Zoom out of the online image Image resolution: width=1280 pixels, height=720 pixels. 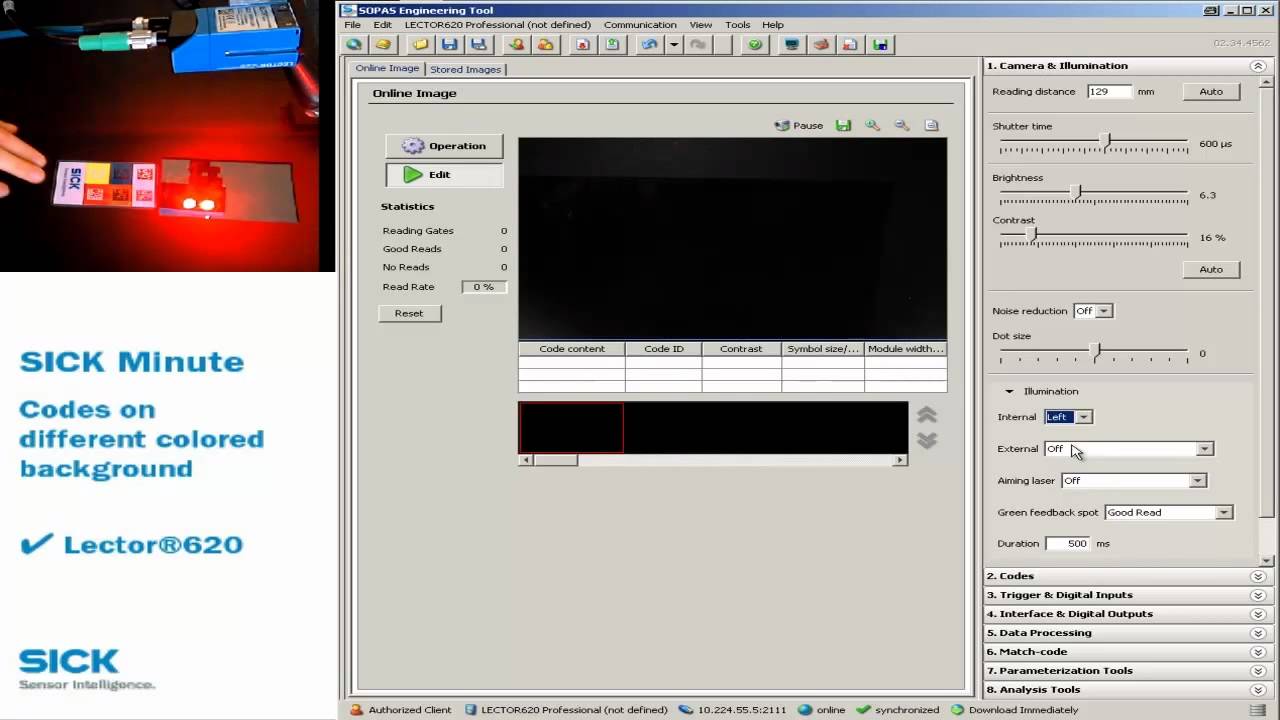pyautogui.click(x=902, y=126)
